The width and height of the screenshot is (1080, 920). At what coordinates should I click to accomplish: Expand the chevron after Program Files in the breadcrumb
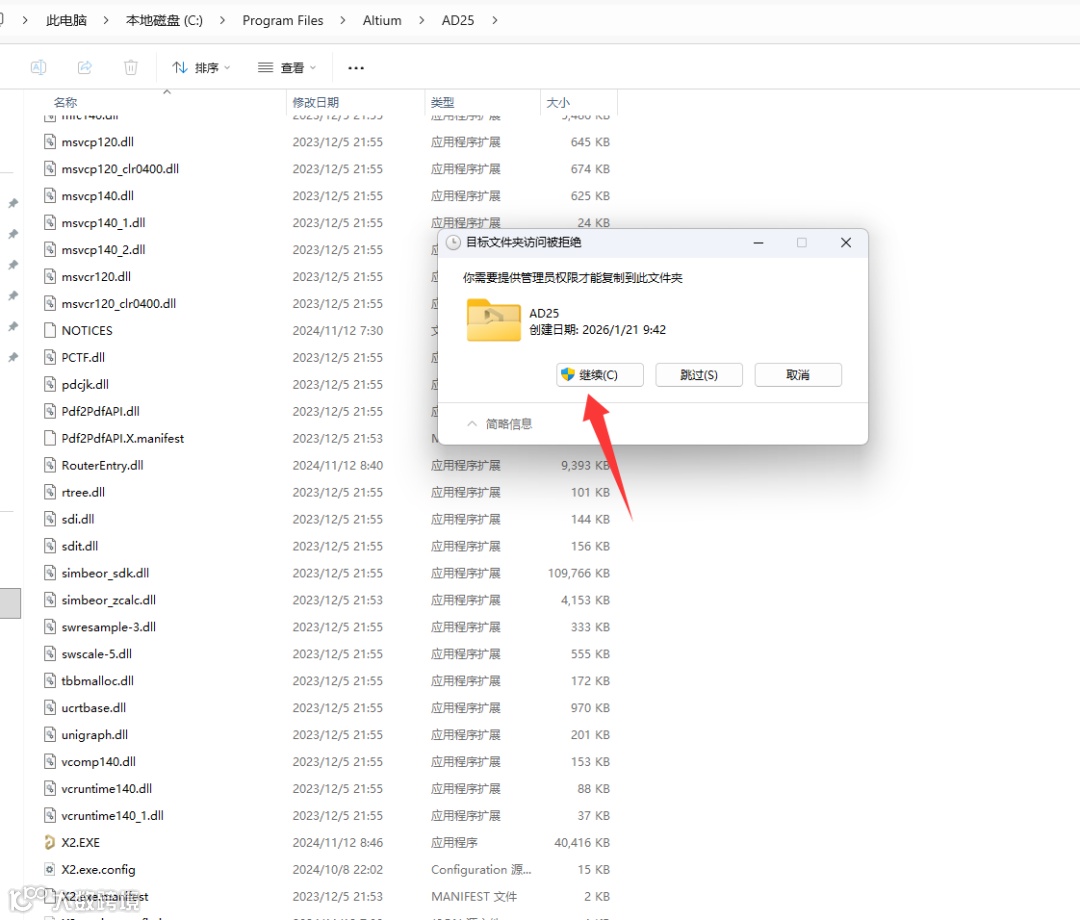(x=343, y=21)
